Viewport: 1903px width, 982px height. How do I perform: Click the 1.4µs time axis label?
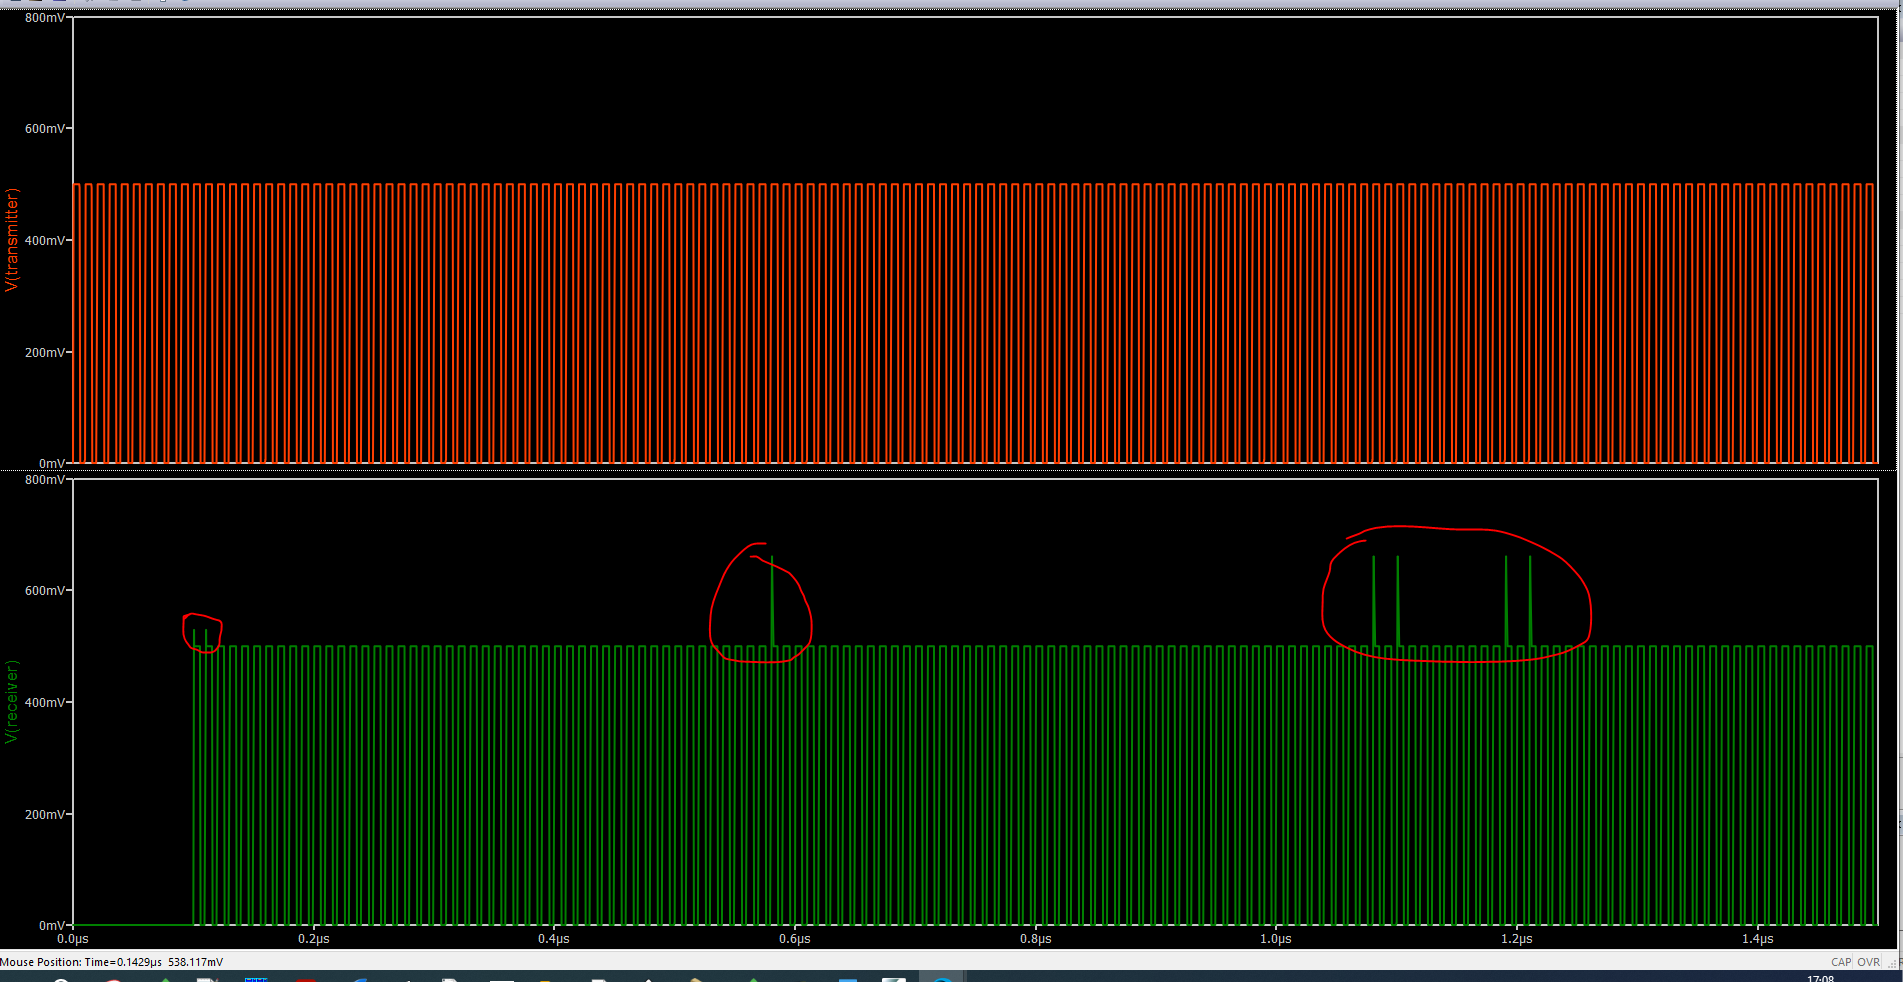click(x=1757, y=939)
